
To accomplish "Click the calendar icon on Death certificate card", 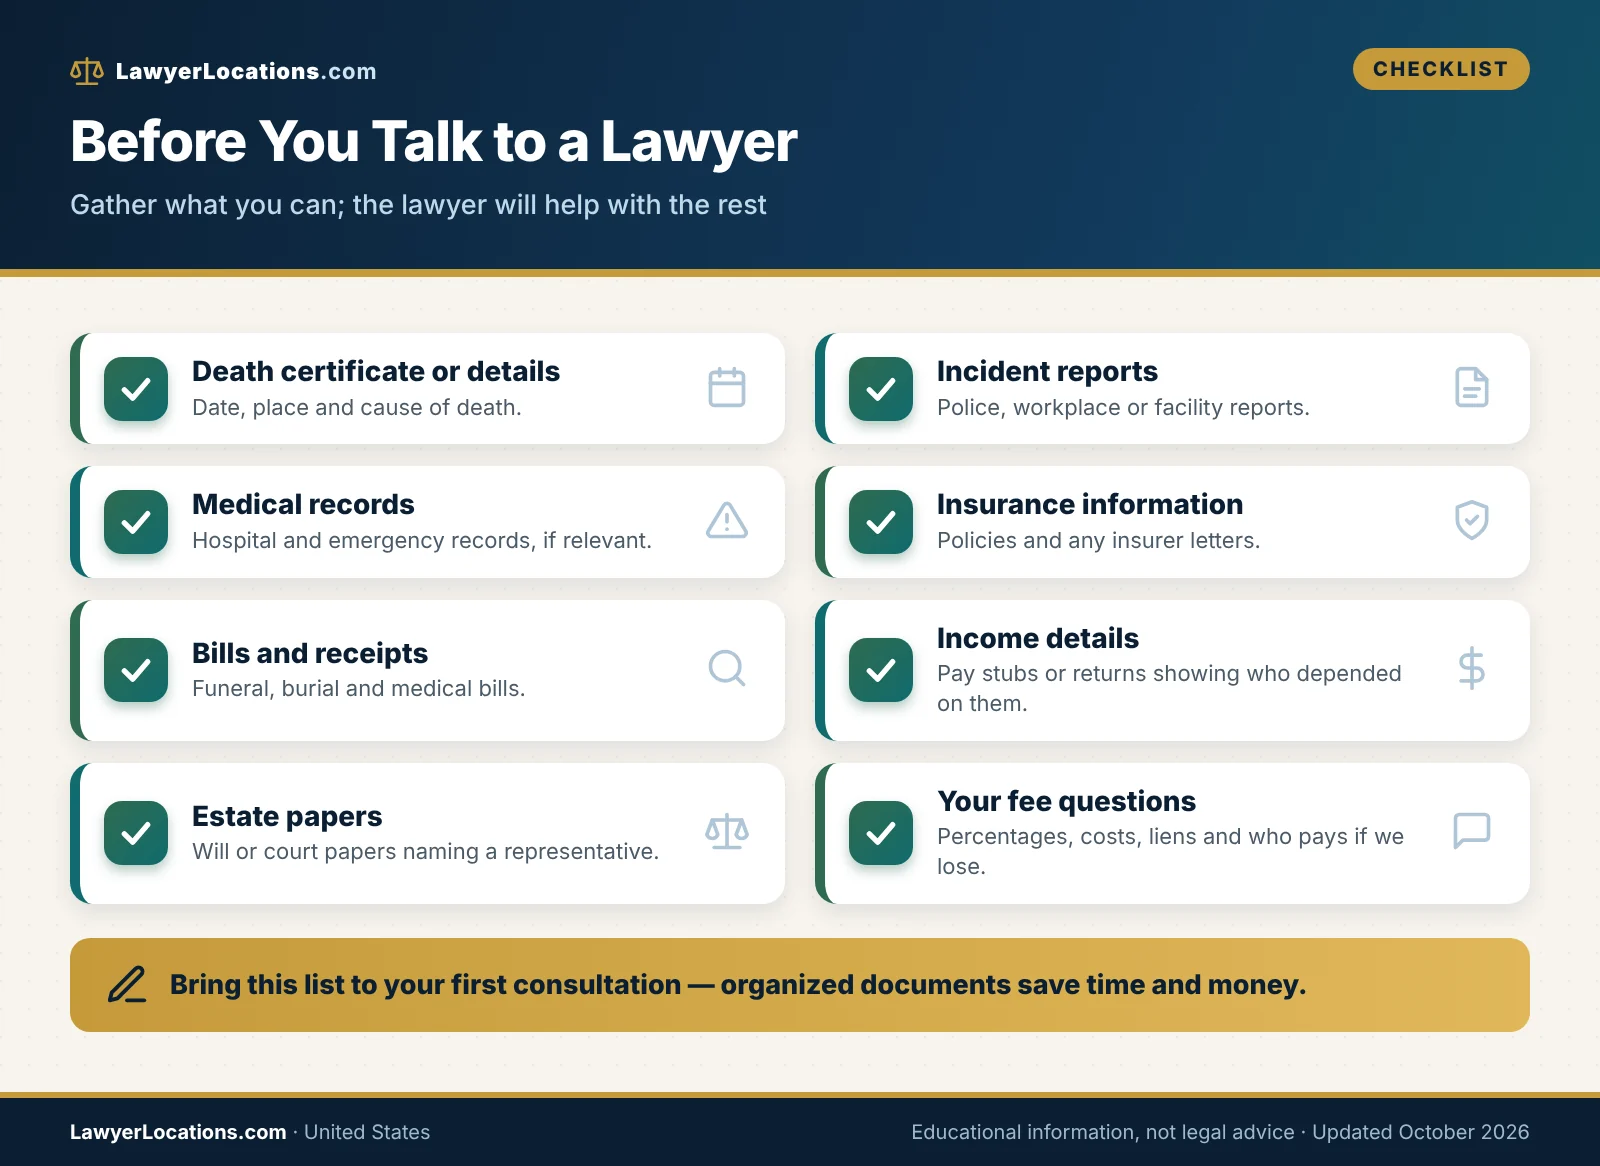I will coord(727,388).
